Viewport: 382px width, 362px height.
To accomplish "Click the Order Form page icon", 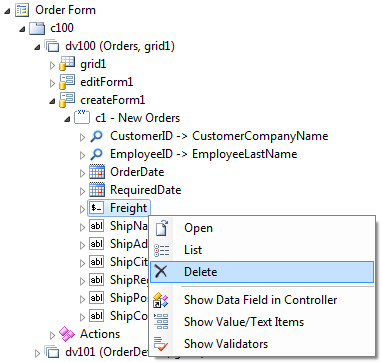I will point(22,10).
